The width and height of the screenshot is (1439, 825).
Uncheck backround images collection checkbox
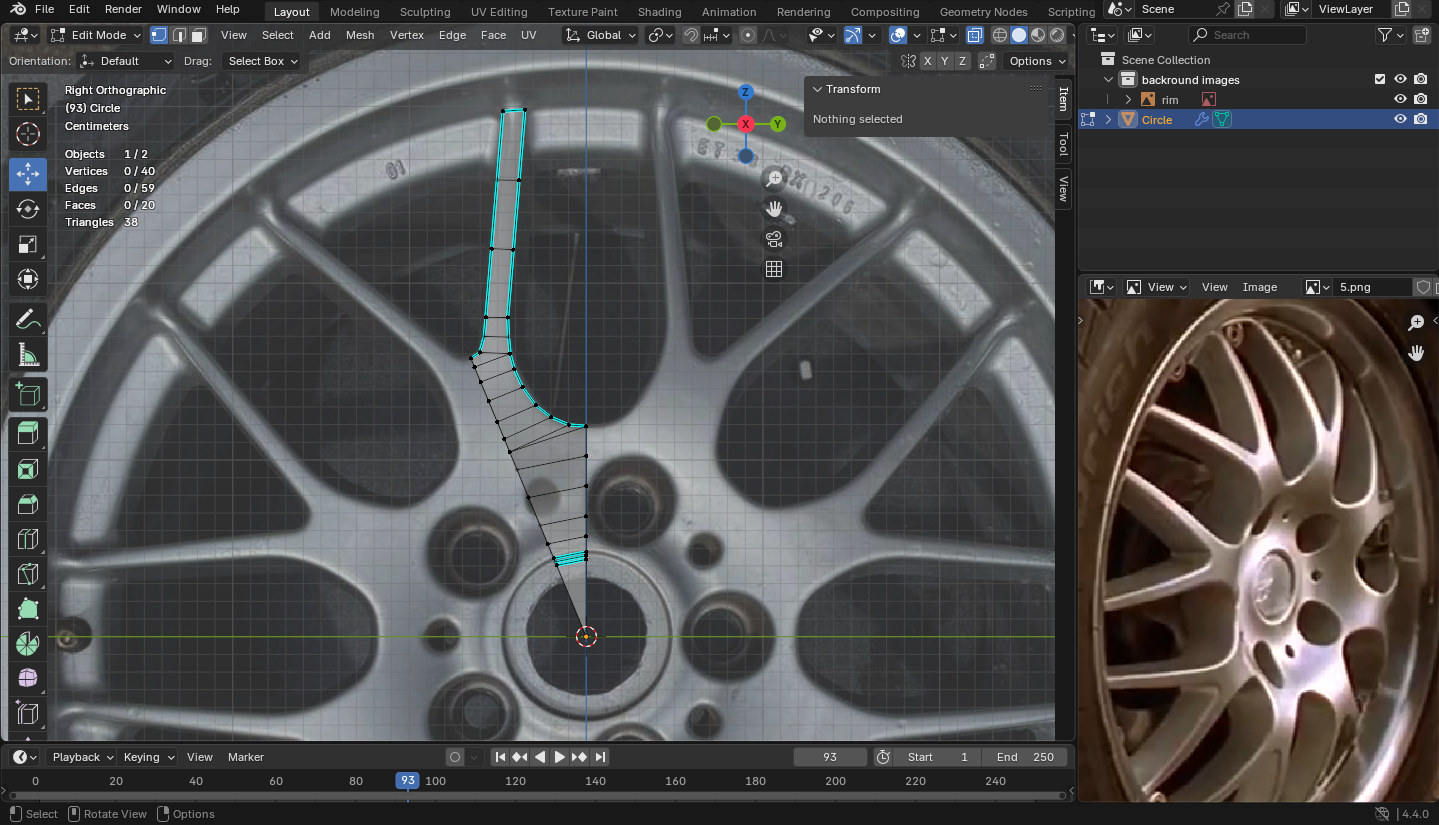point(1380,79)
